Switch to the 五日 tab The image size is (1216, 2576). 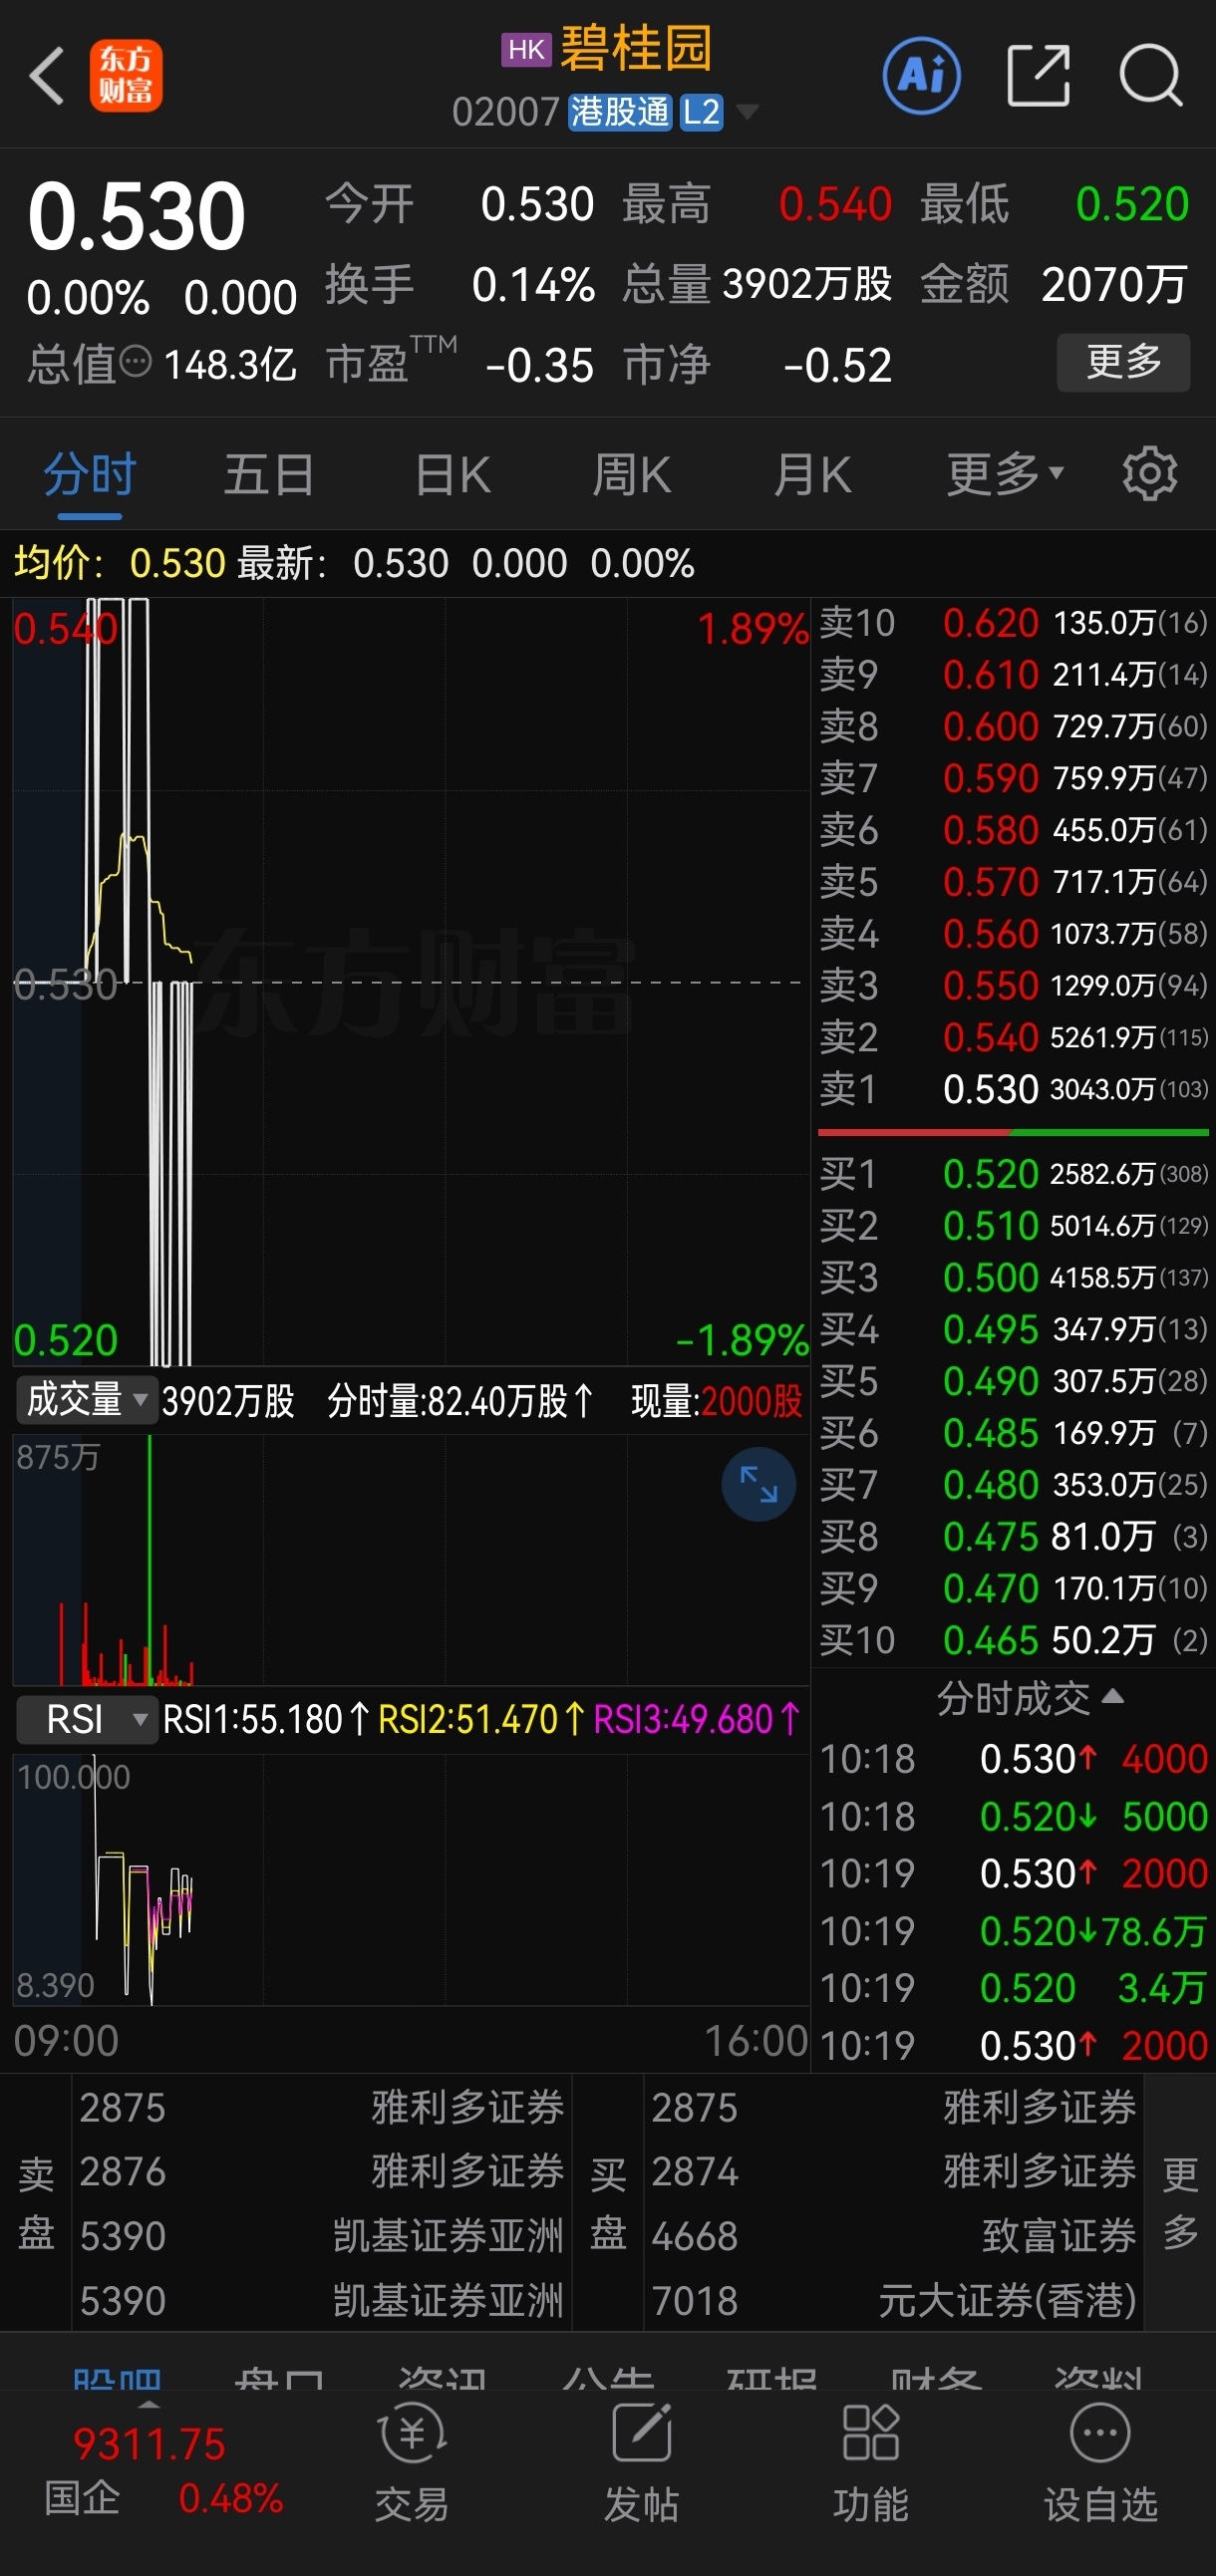pyautogui.click(x=269, y=475)
